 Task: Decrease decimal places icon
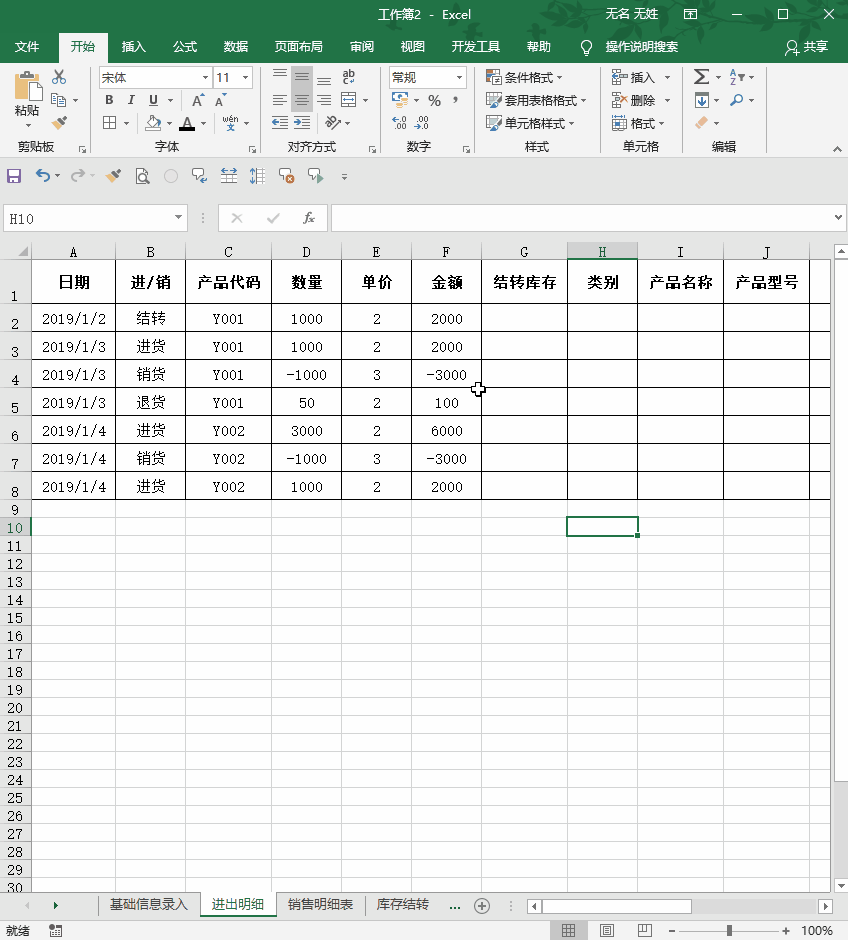(x=422, y=123)
